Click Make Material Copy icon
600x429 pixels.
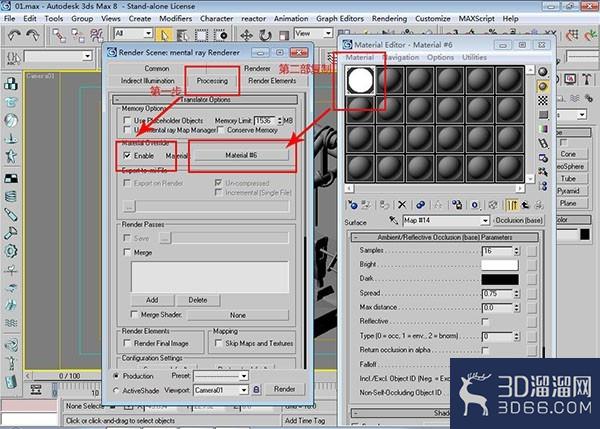click(x=420, y=206)
